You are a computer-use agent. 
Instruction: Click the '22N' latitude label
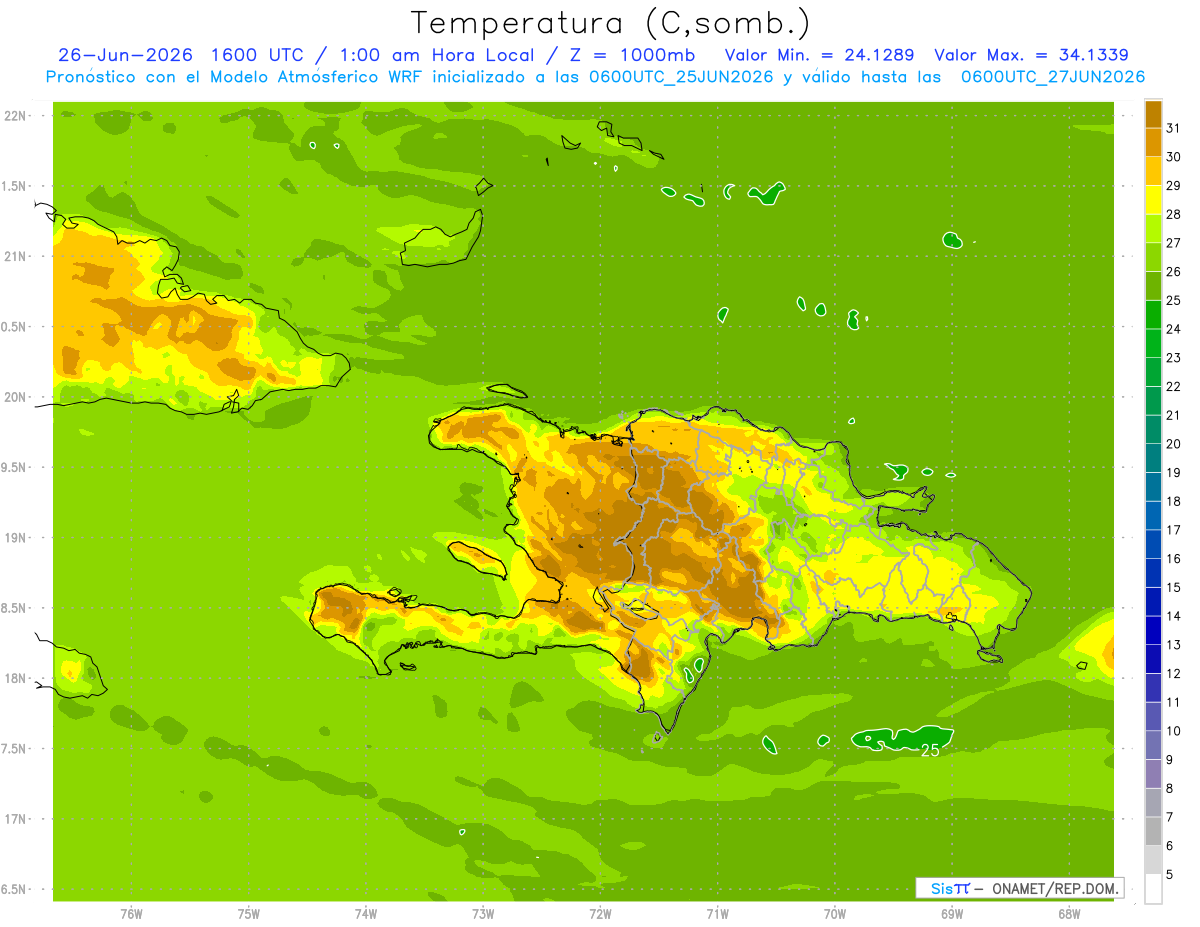[x=16, y=116]
